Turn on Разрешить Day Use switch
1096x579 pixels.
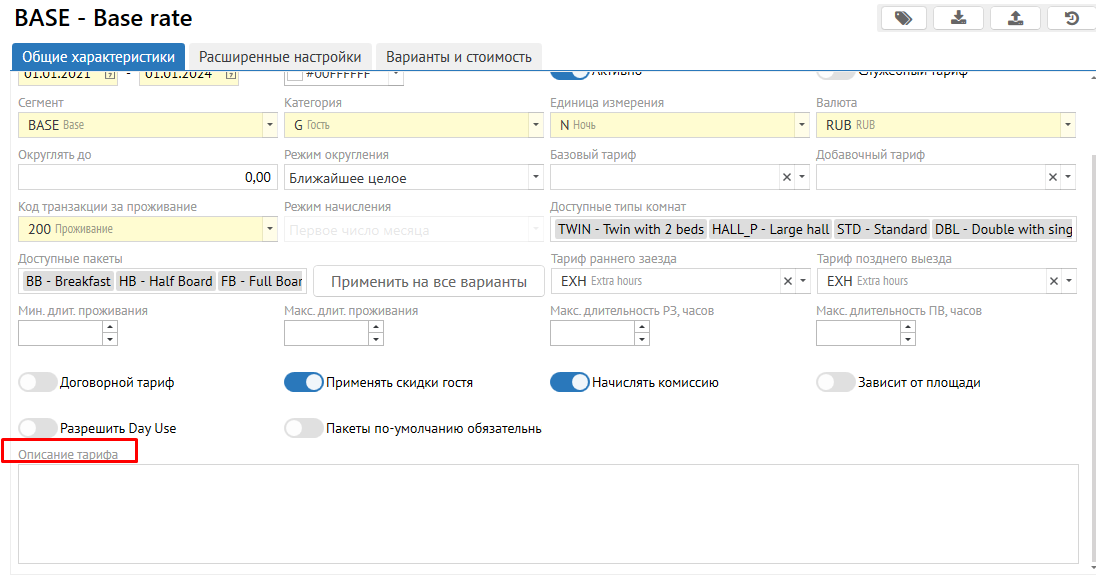(x=38, y=428)
